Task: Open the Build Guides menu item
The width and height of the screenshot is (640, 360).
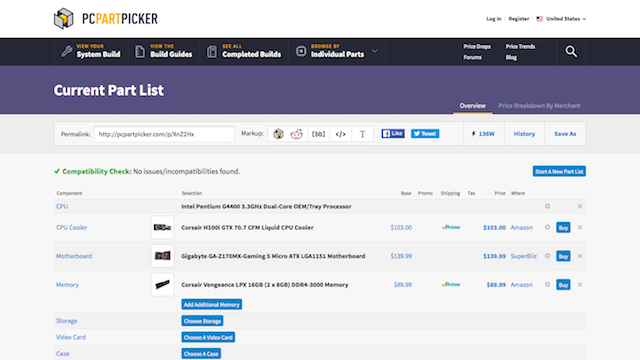Action: click(x=163, y=51)
